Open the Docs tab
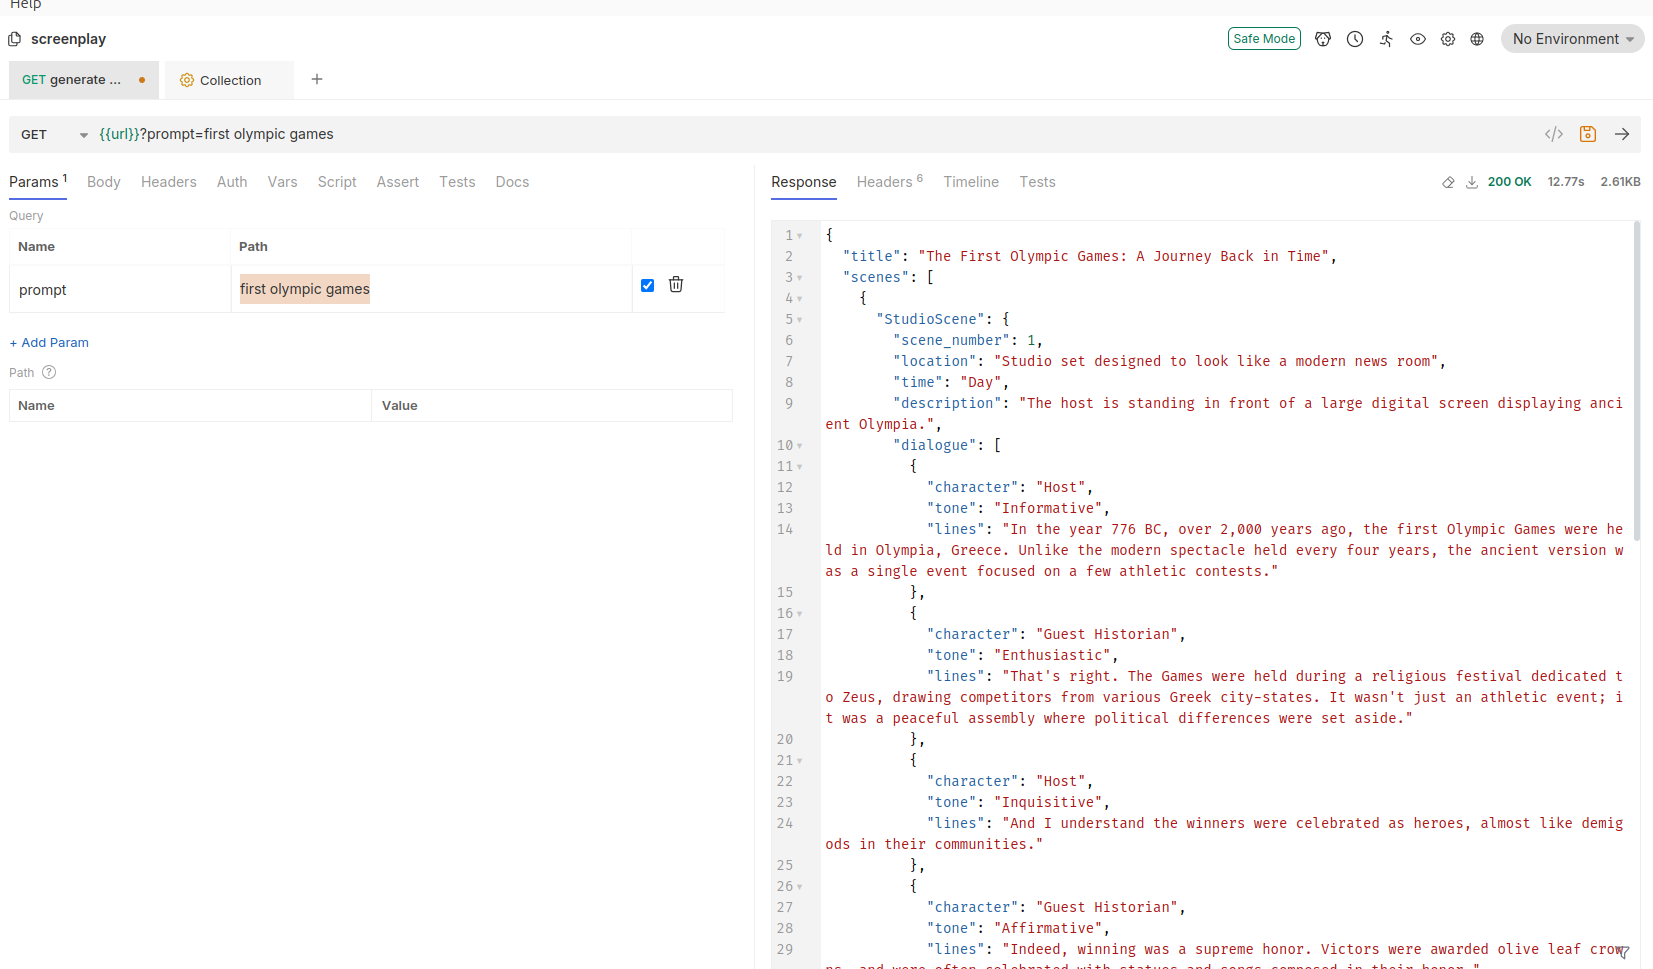Screen dimensions: 1653x969 pos(512,182)
